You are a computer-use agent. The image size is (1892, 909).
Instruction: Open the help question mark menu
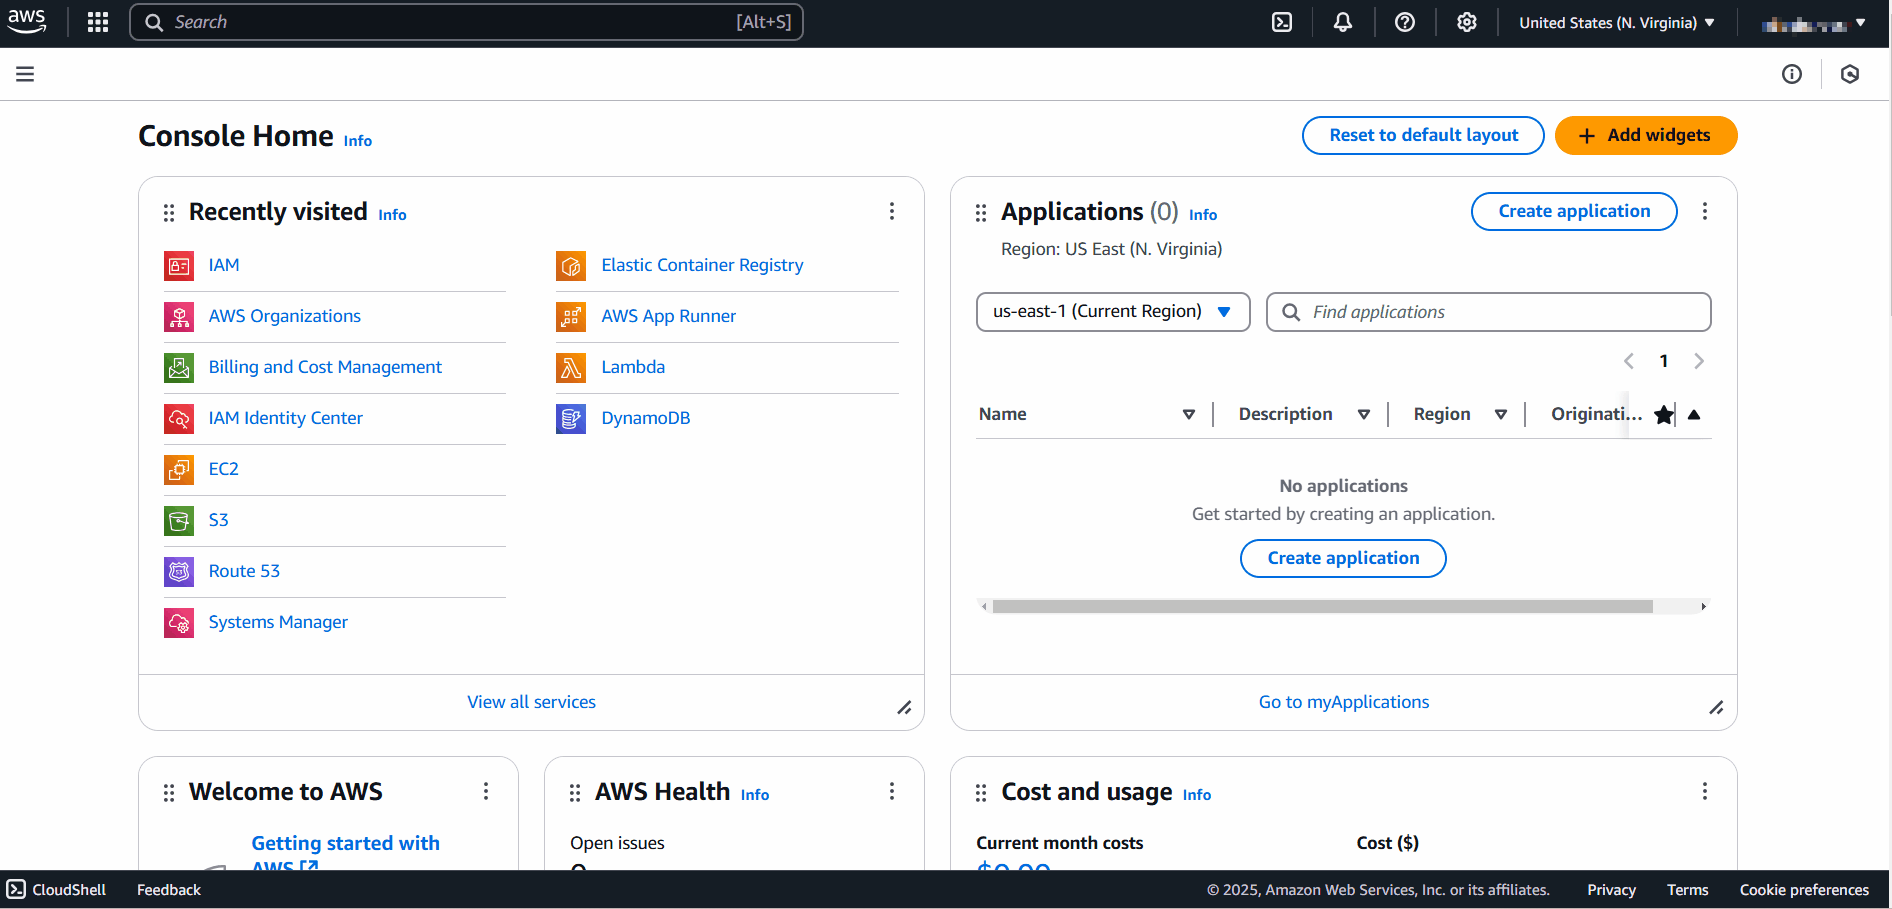pyautogui.click(x=1405, y=22)
